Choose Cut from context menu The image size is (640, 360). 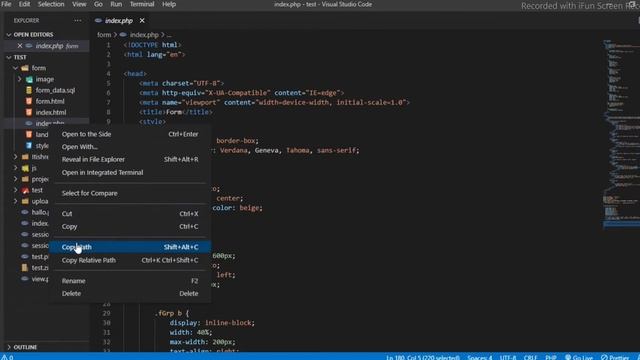click(x=130, y=213)
